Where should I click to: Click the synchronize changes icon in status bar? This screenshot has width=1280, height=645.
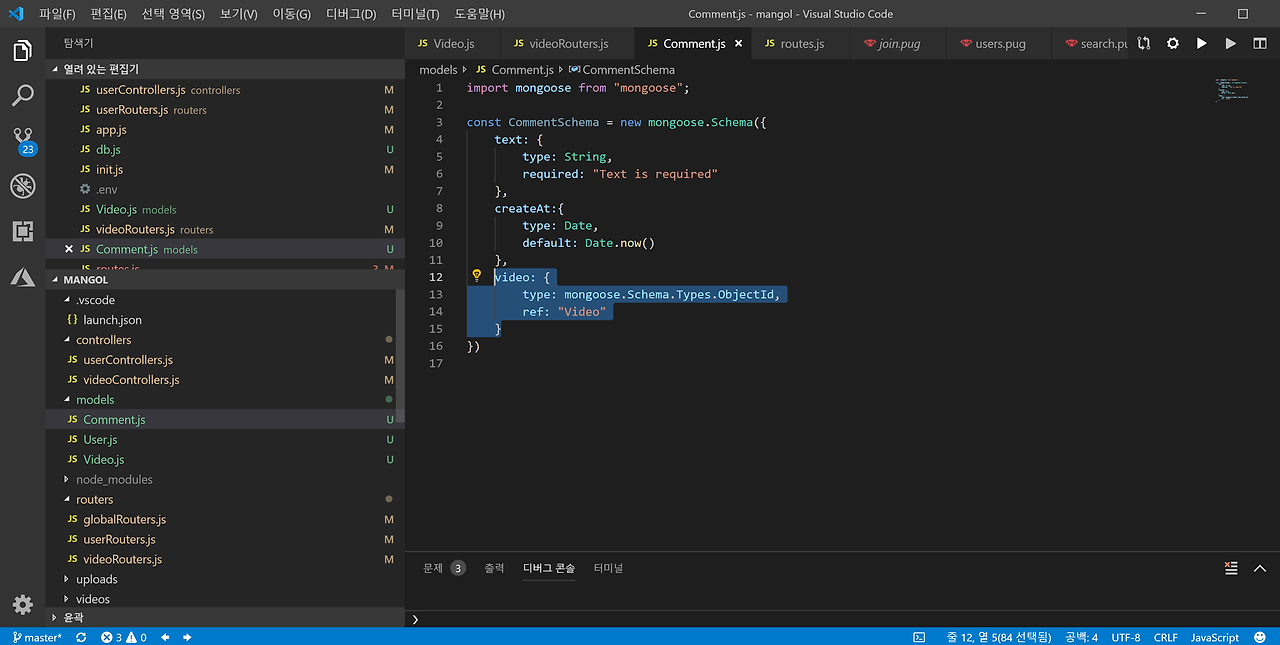point(81,637)
